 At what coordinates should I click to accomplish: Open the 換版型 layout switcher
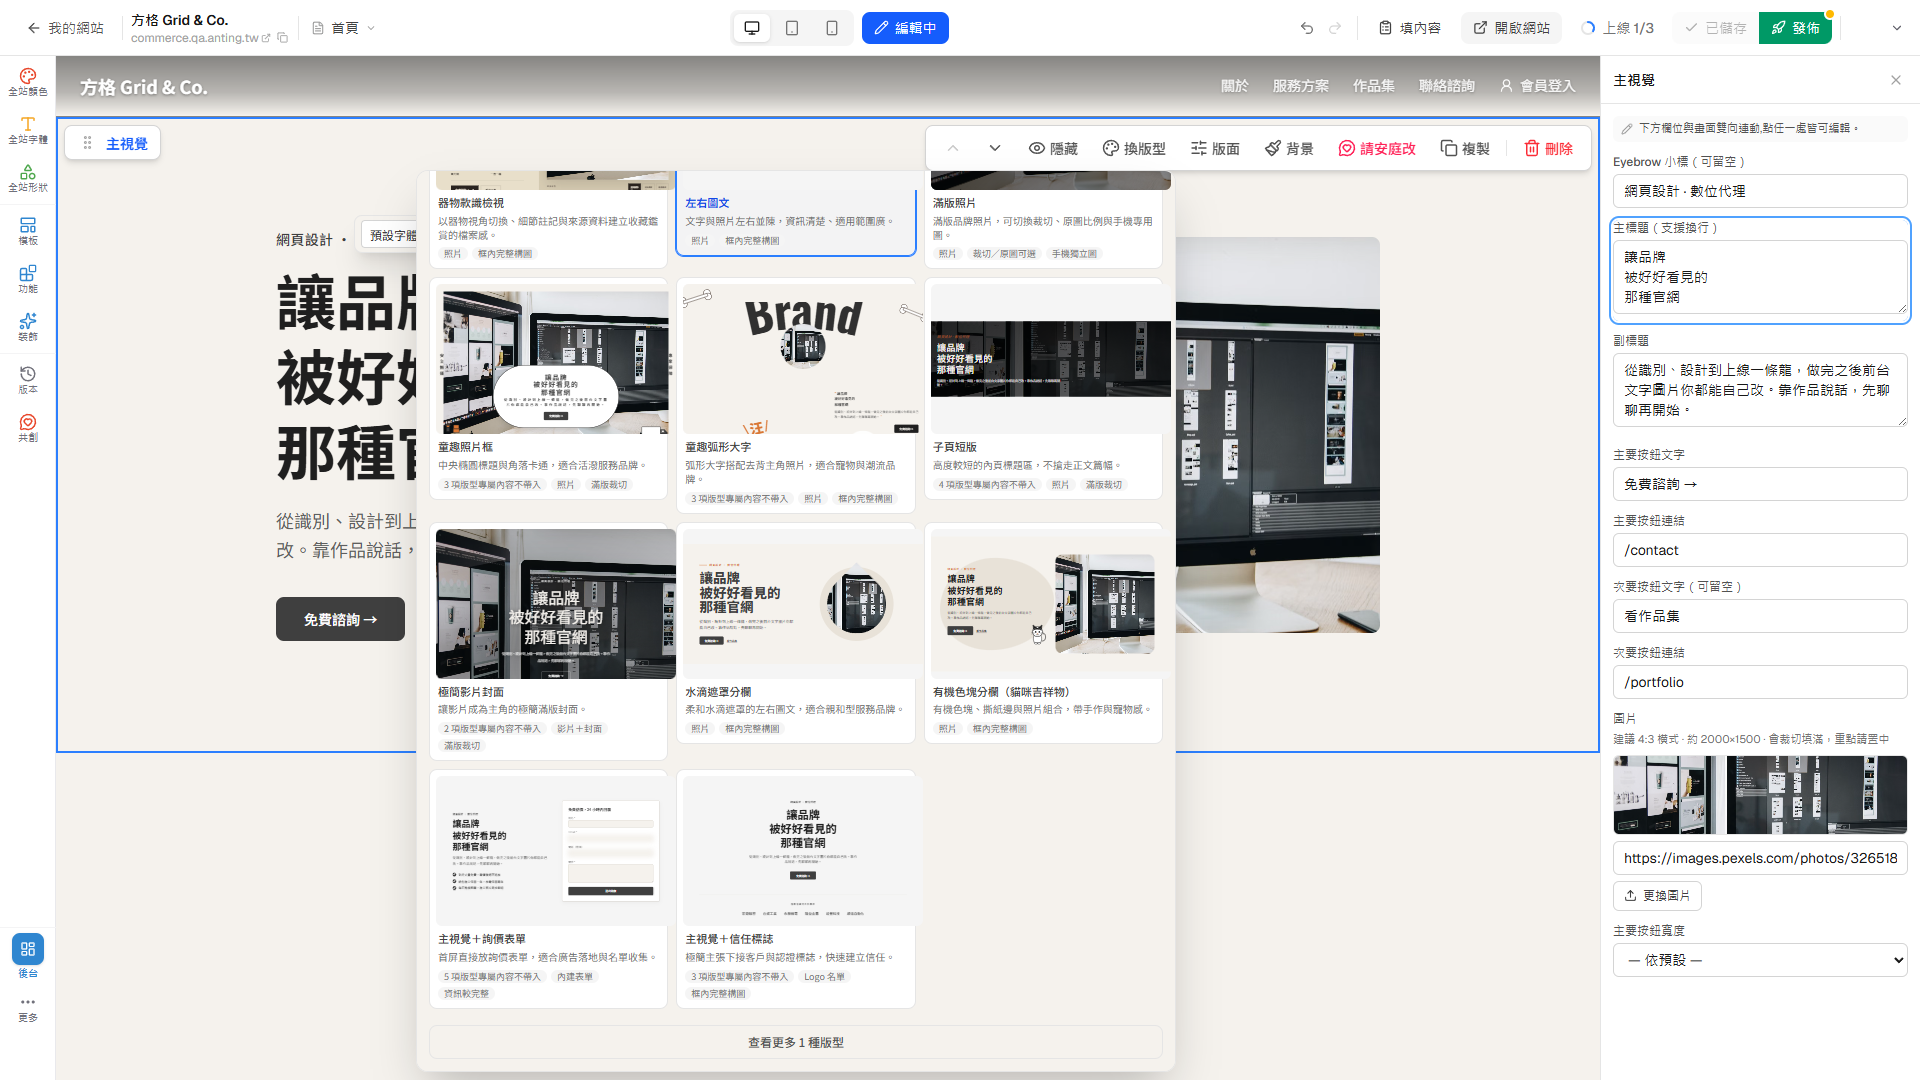tap(1134, 148)
